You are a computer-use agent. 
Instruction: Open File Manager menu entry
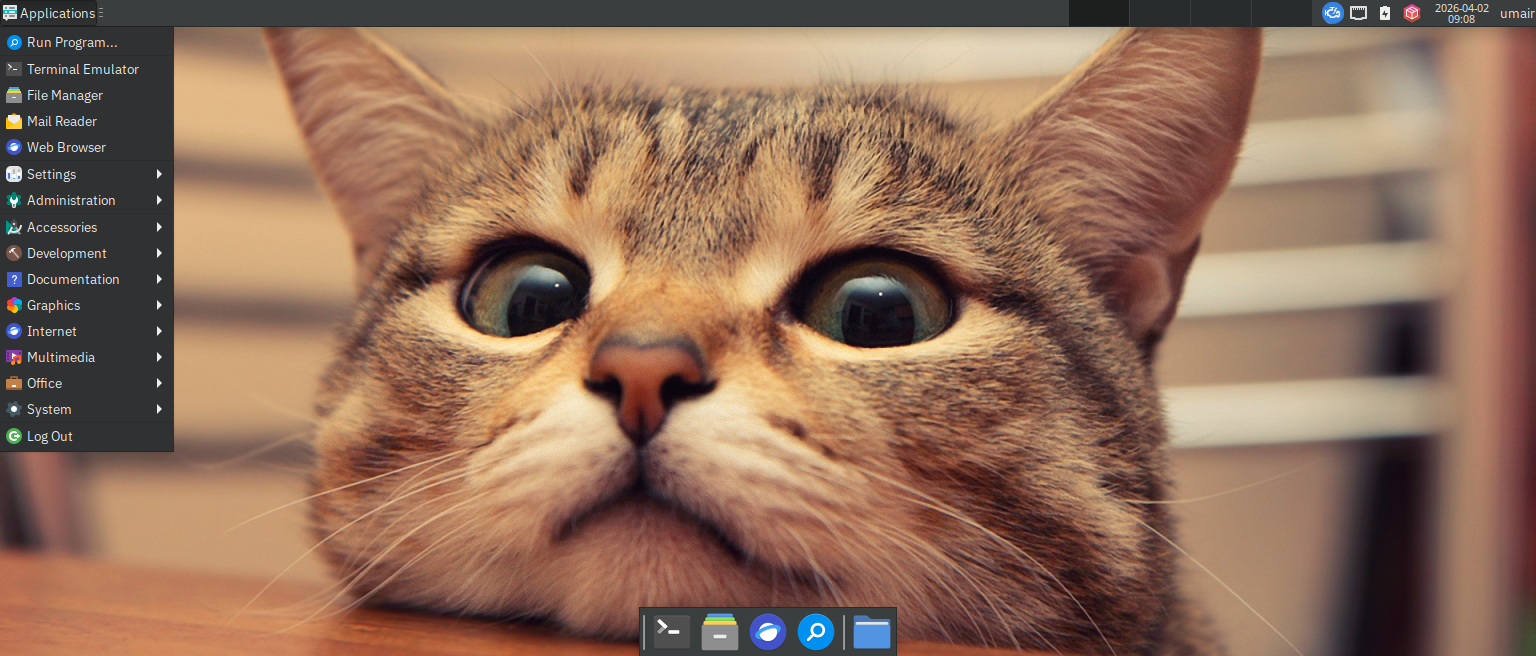[x=87, y=95]
